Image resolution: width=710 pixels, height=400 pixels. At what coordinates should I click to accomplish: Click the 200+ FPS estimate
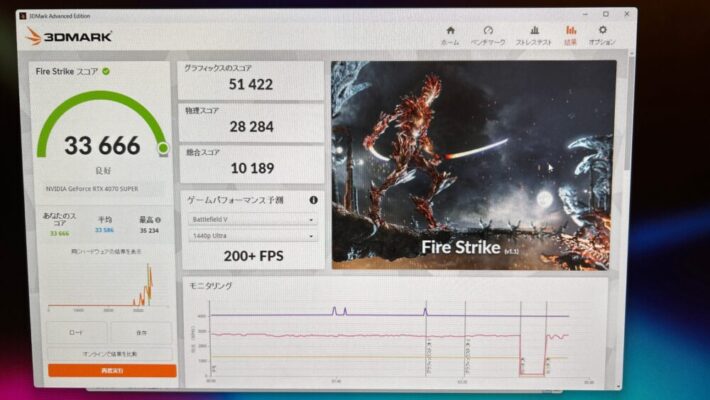tap(254, 256)
